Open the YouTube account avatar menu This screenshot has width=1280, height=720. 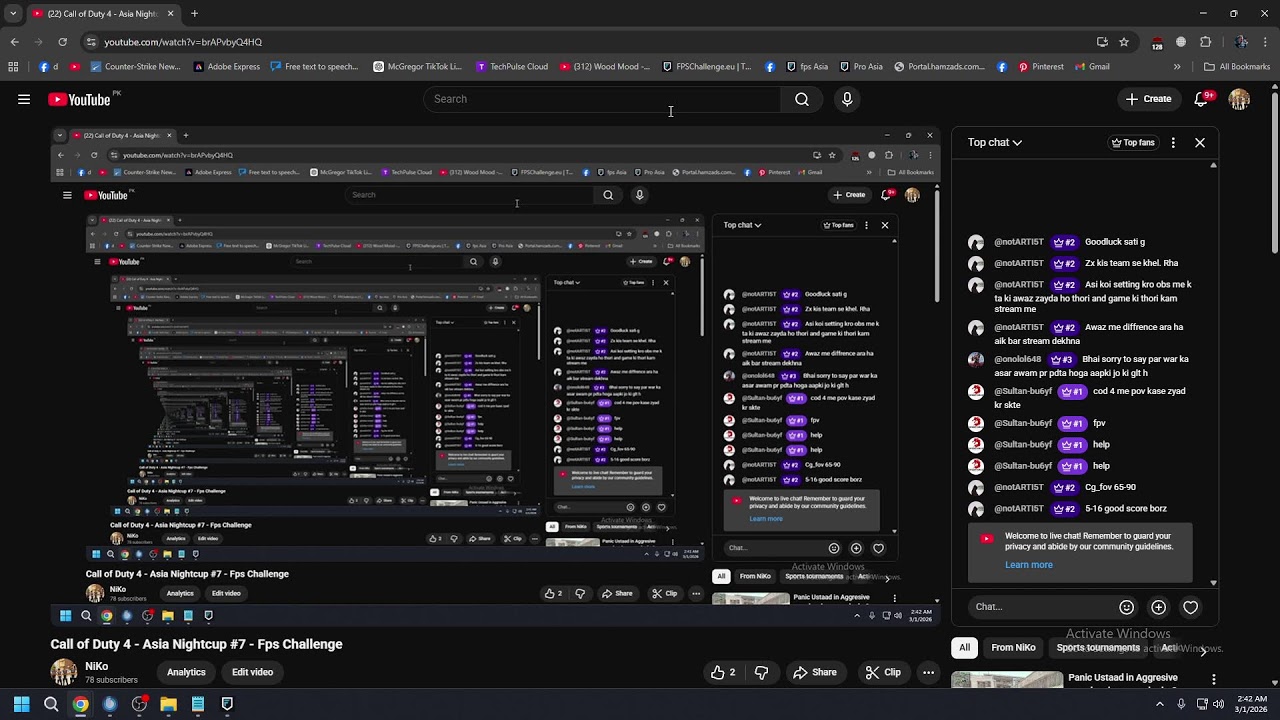tap(1239, 99)
